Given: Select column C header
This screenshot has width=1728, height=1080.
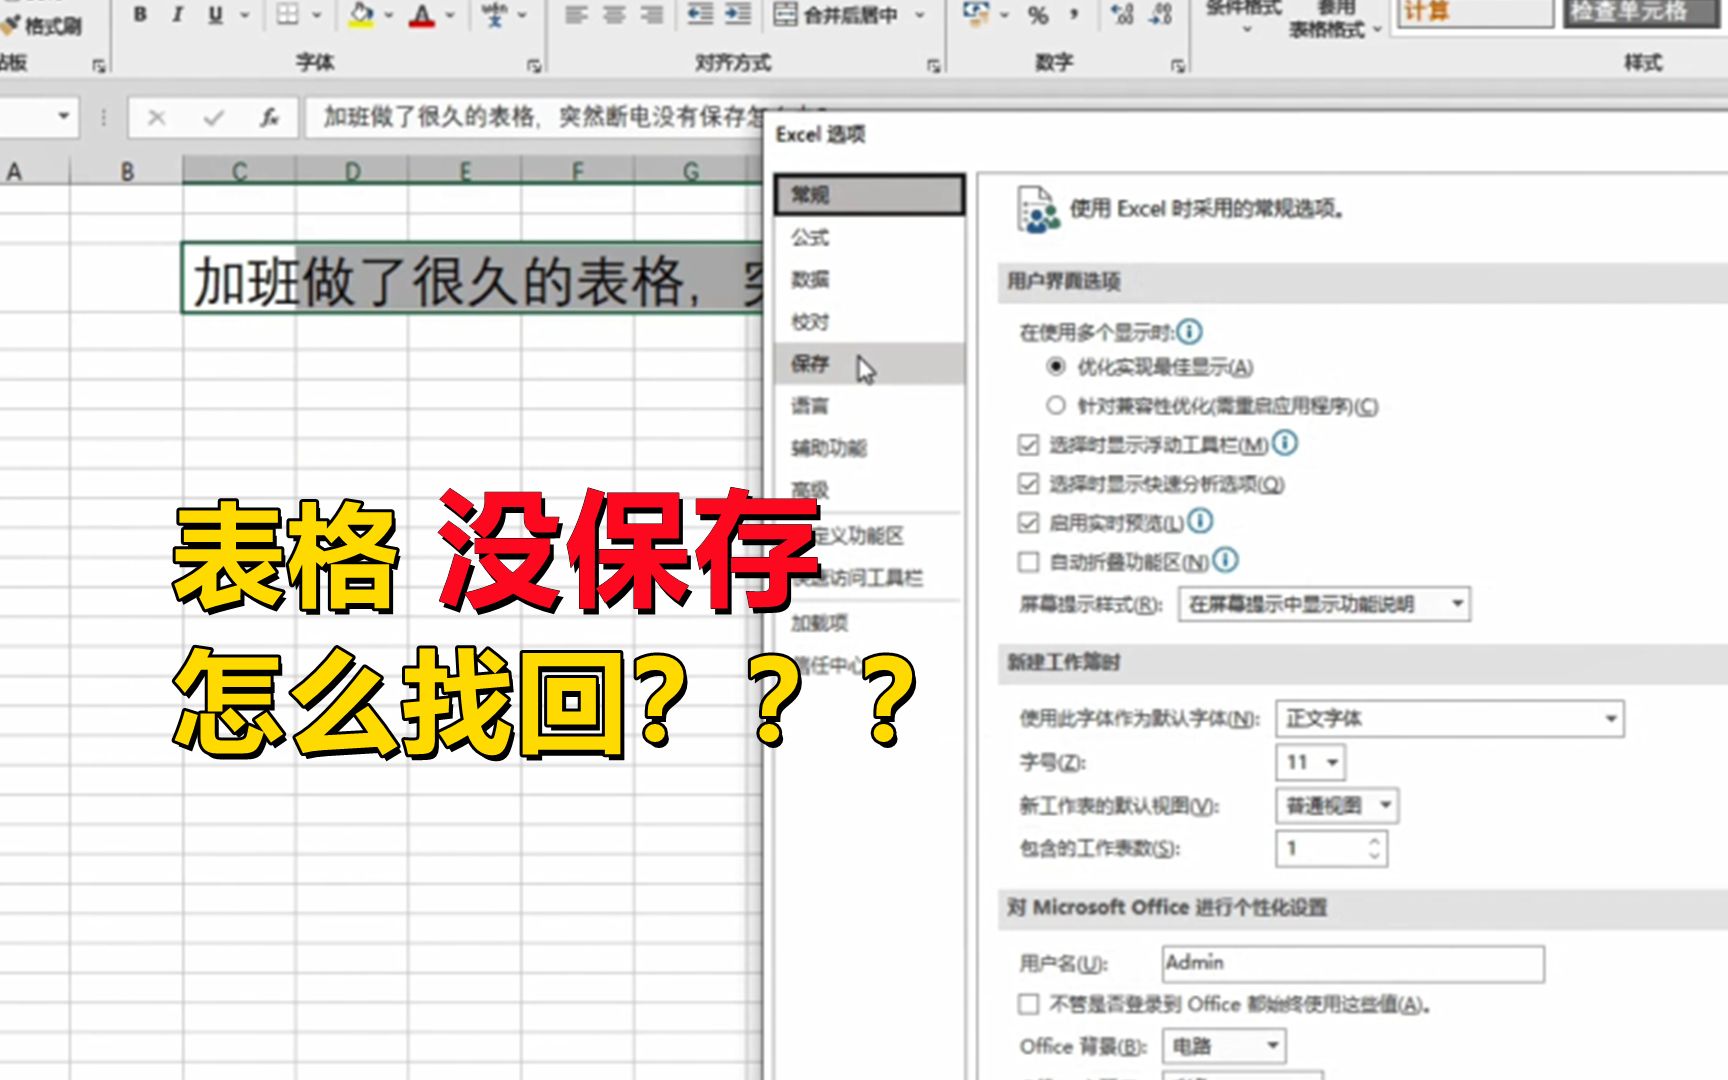Looking at the screenshot, I should [x=239, y=171].
